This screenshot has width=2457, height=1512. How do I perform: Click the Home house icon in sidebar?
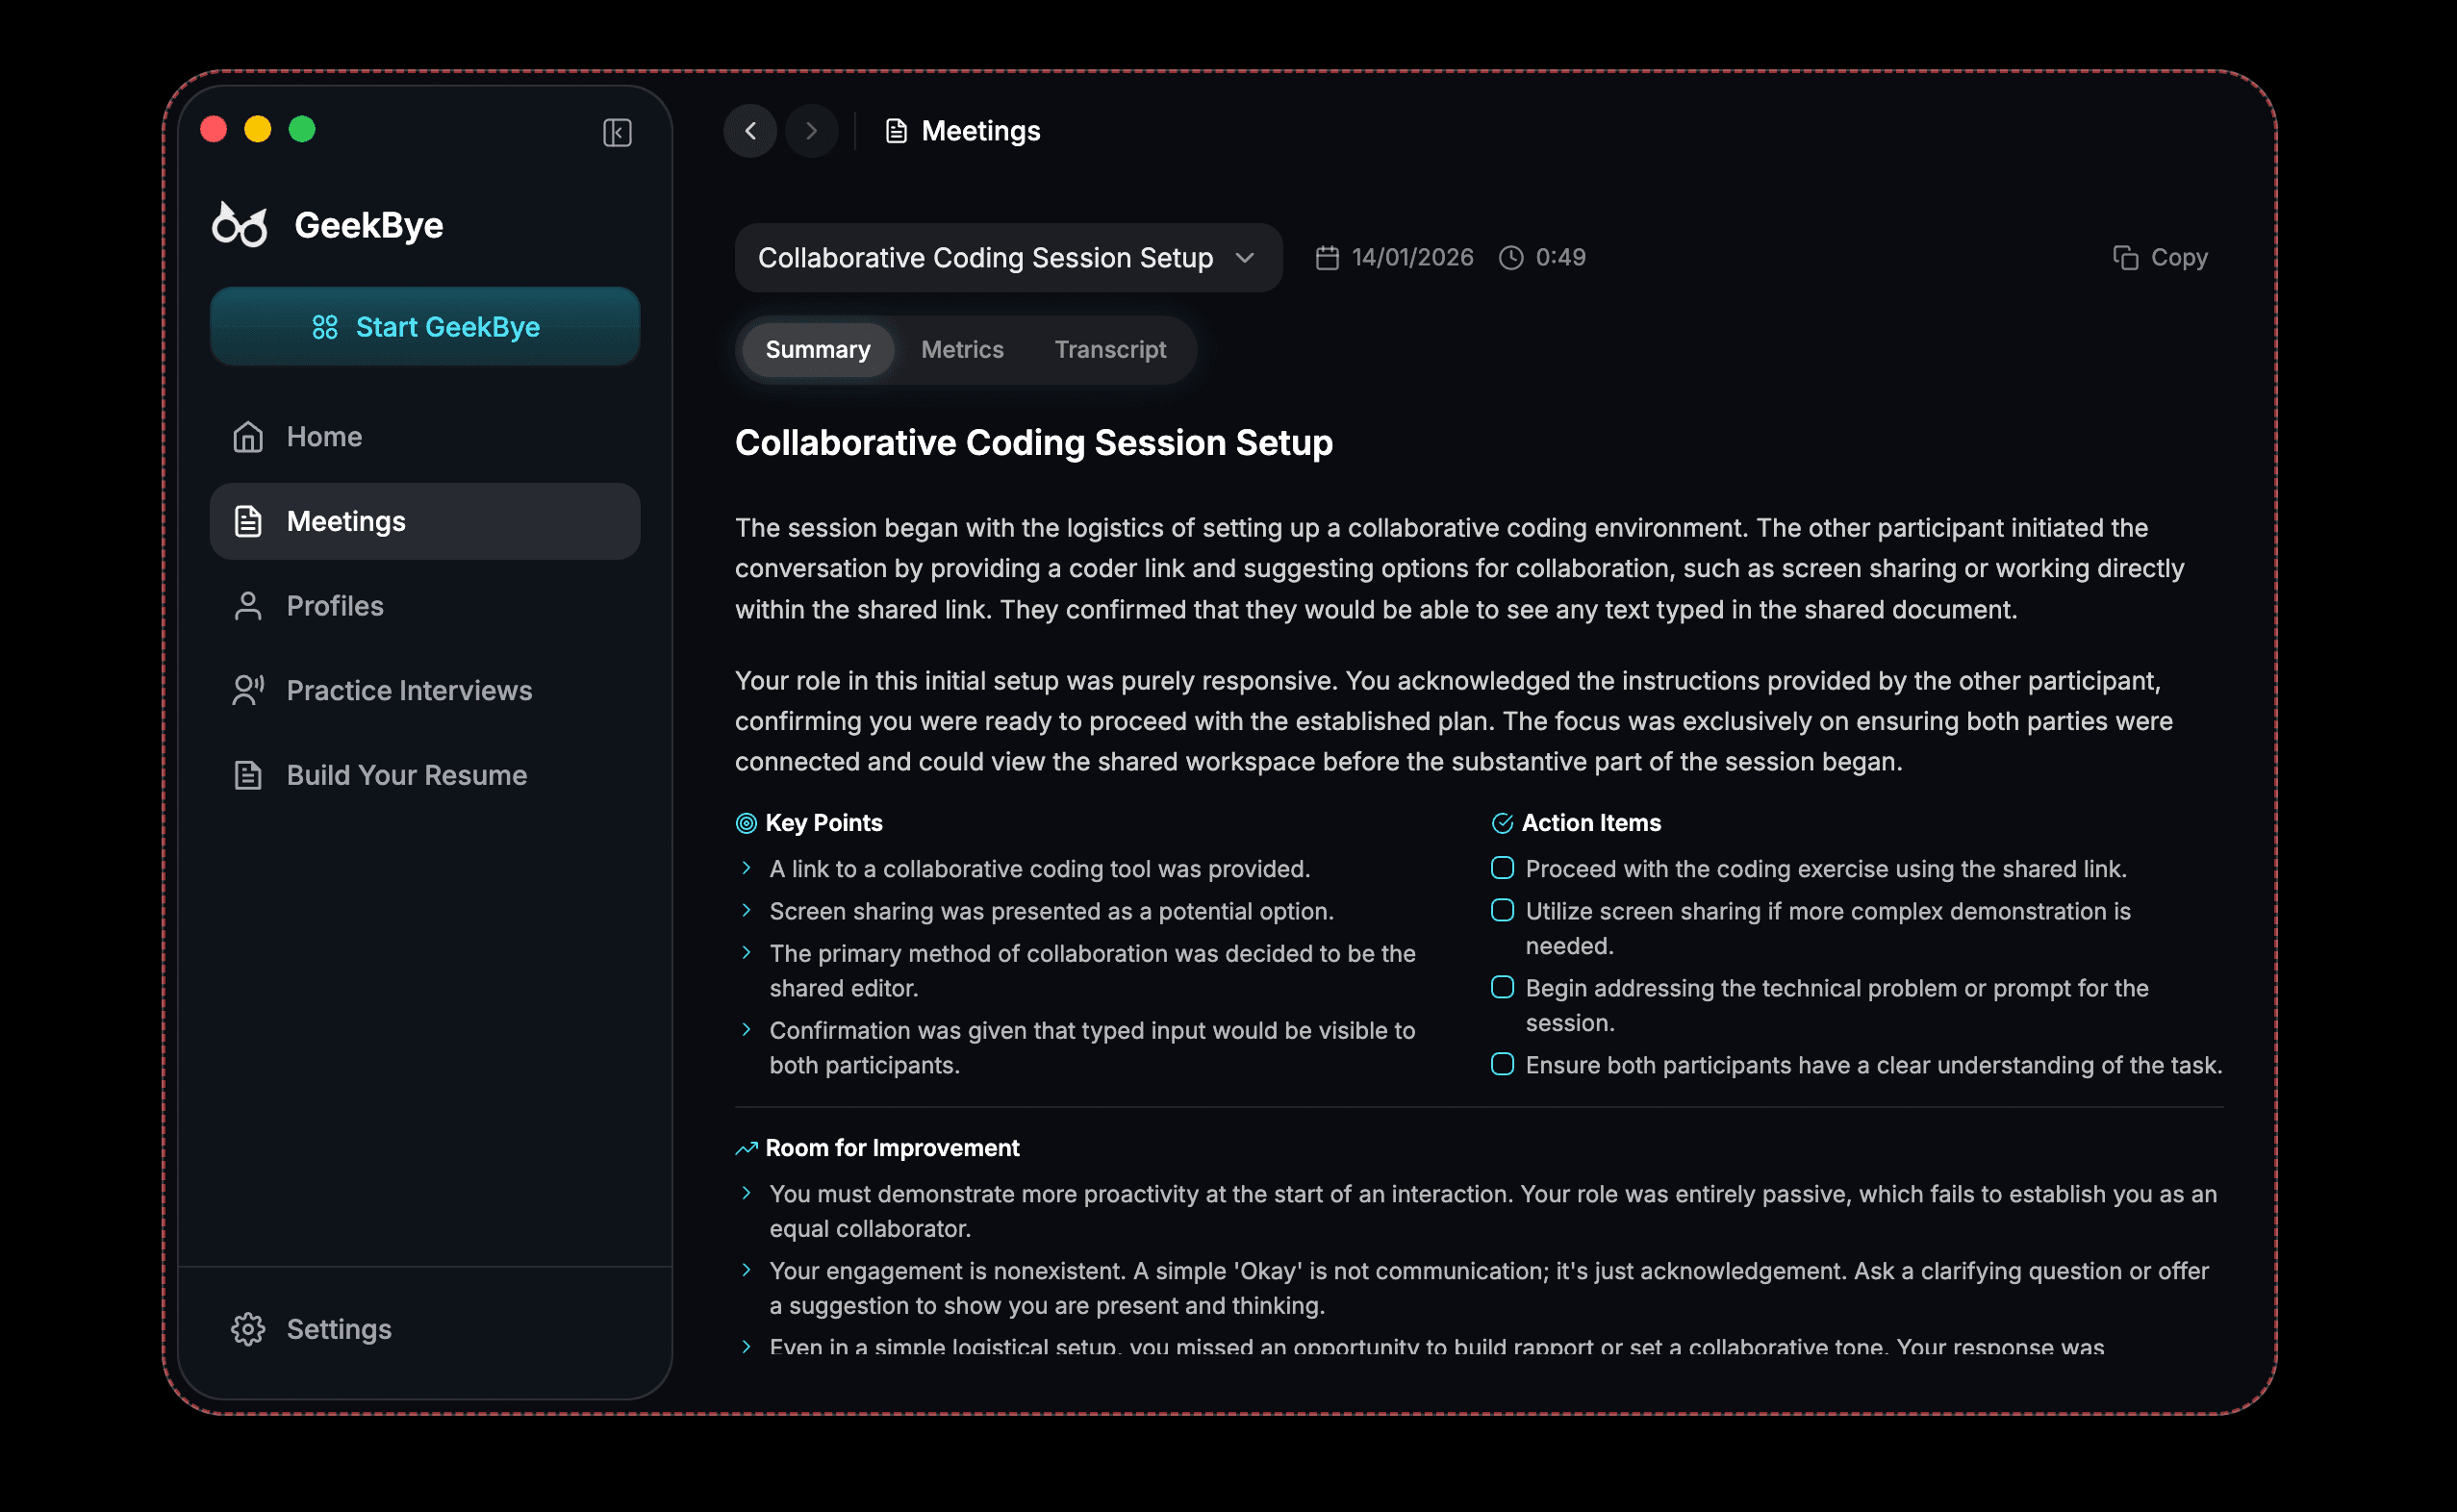coord(248,437)
